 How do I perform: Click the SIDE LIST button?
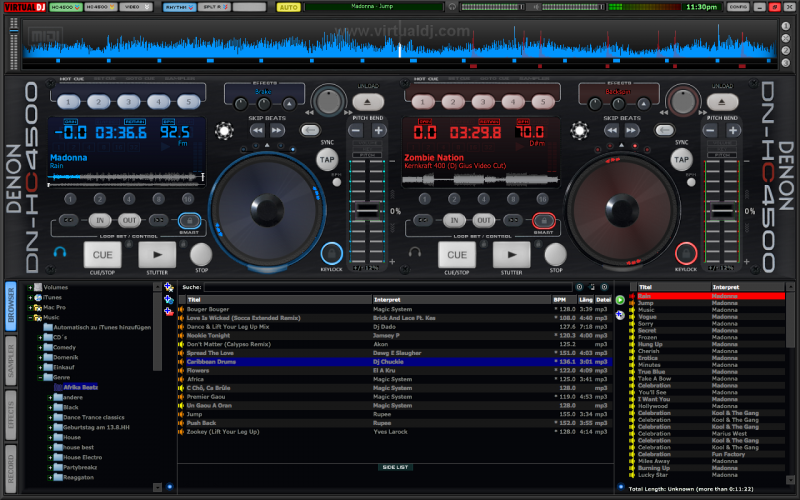click(x=395, y=467)
